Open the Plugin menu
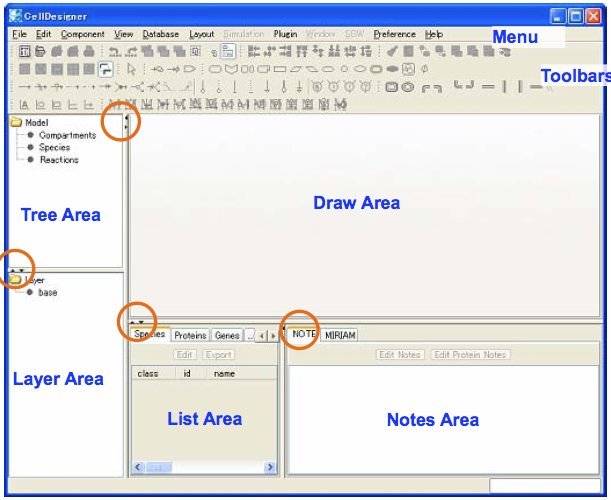Image resolution: width=611 pixels, height=500 pixels. (285, 34)
